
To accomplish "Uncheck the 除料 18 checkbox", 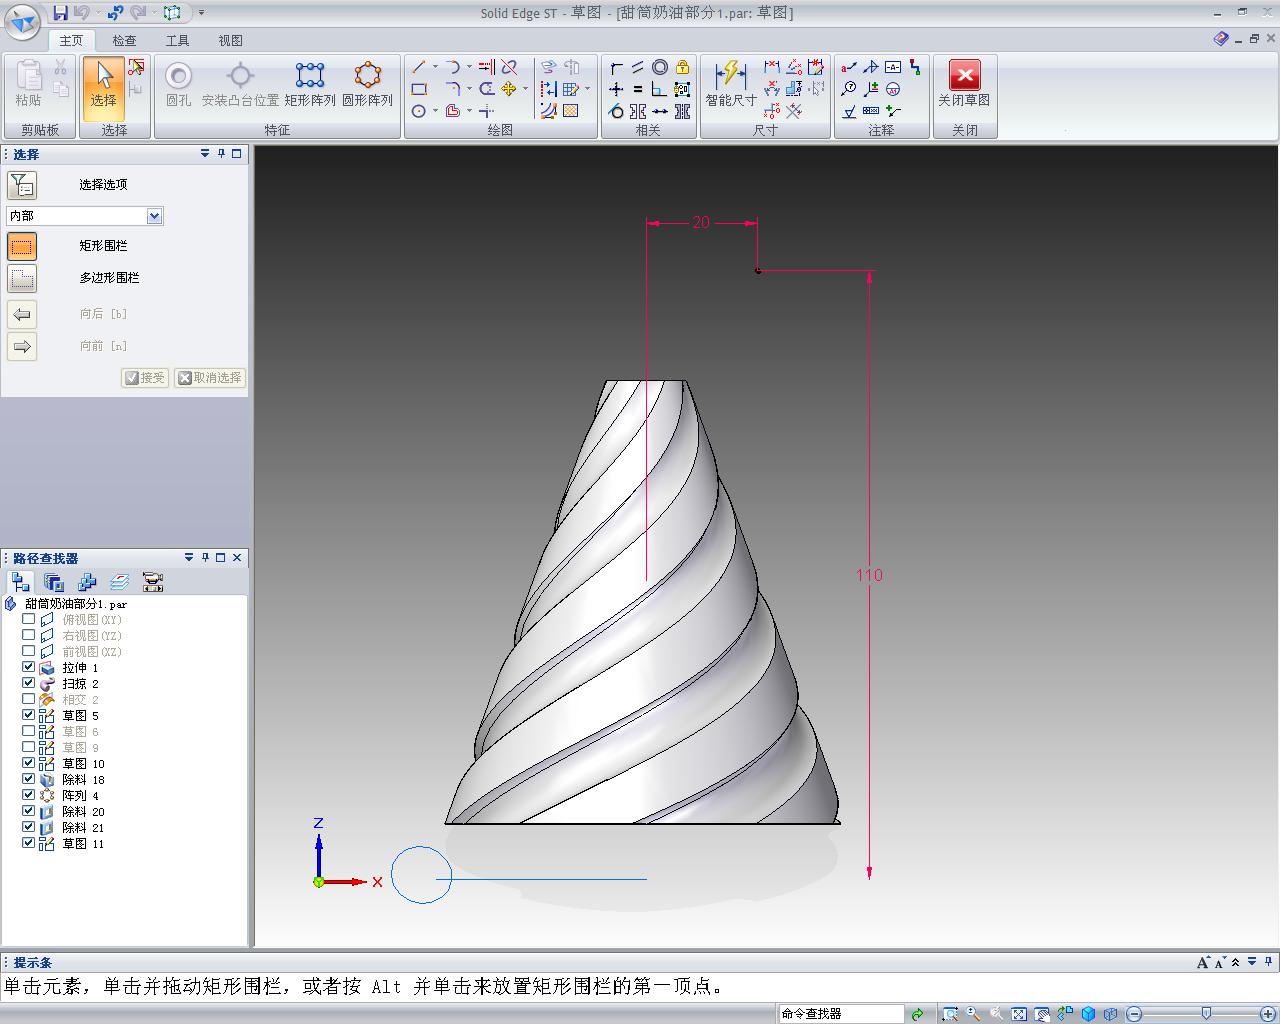I will pyautogui.click(x=29, y=779).
